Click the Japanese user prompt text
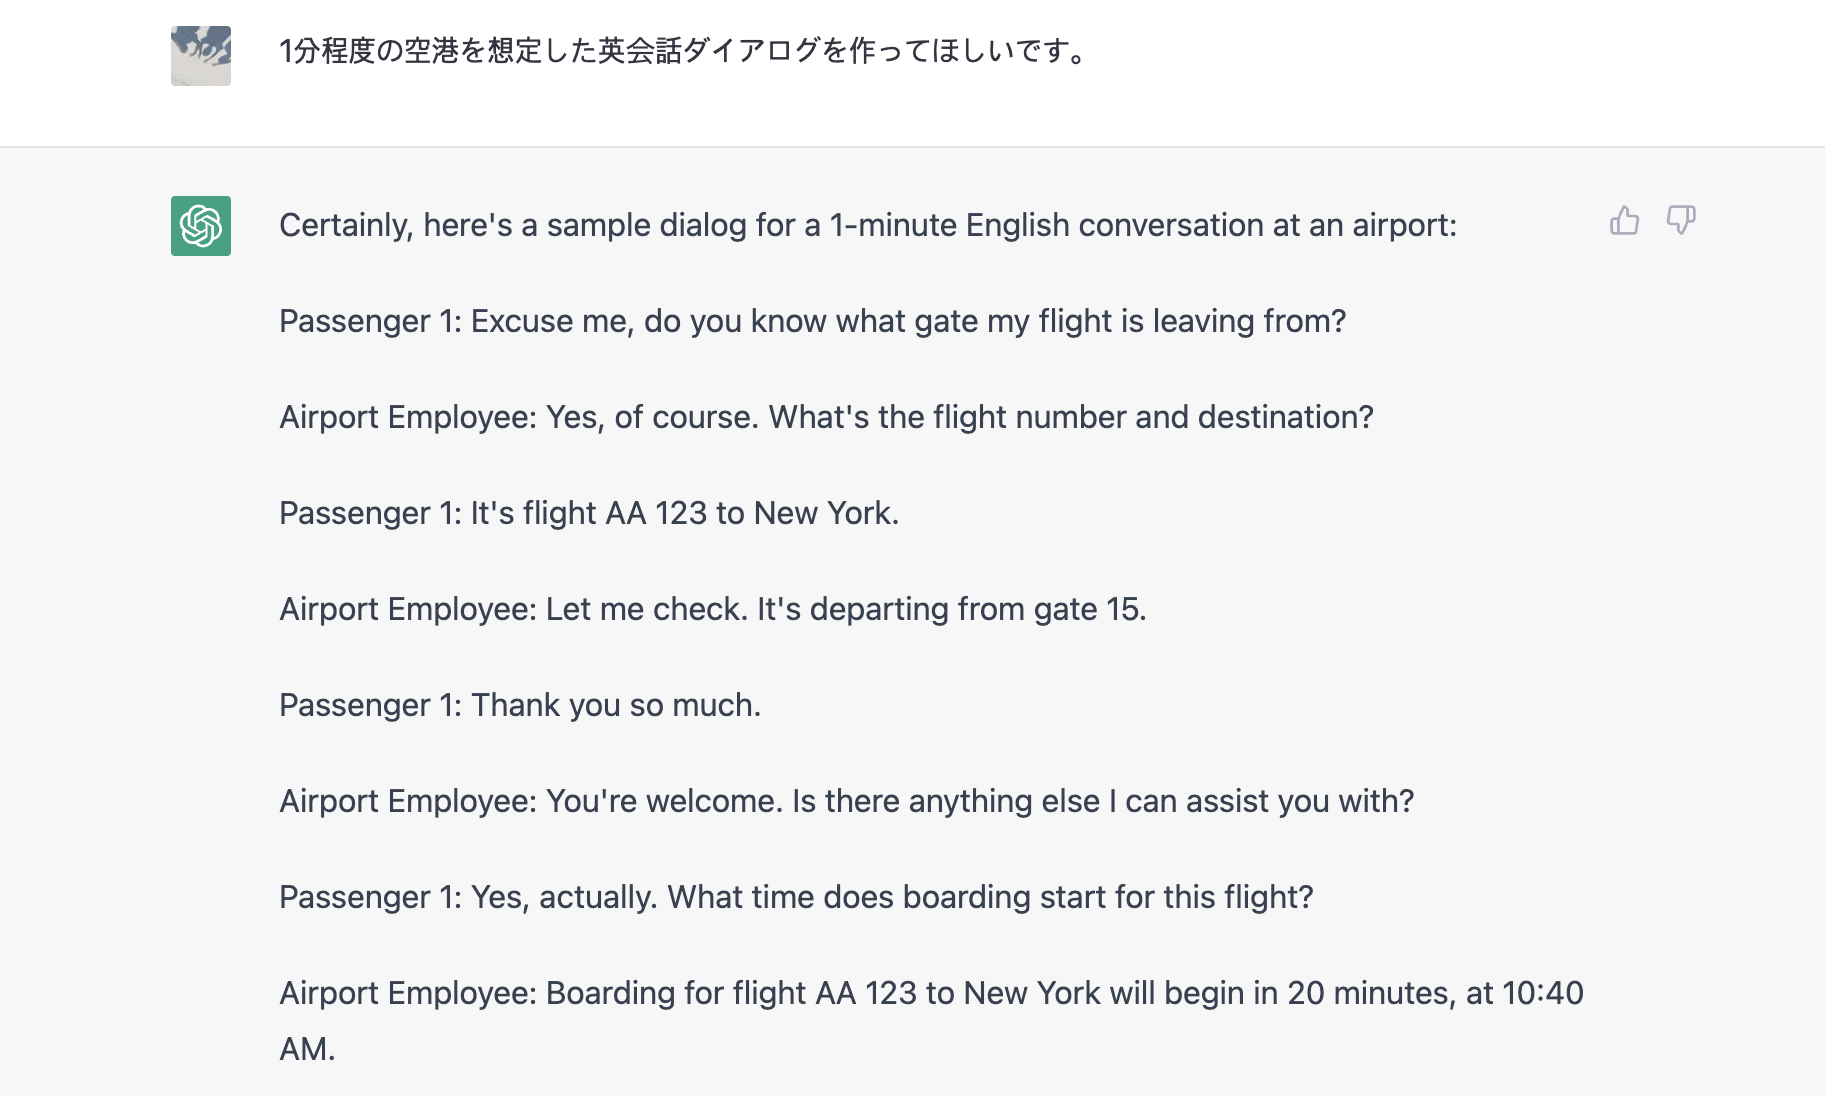1825x1096 pixels. click(x=686, y=50)
